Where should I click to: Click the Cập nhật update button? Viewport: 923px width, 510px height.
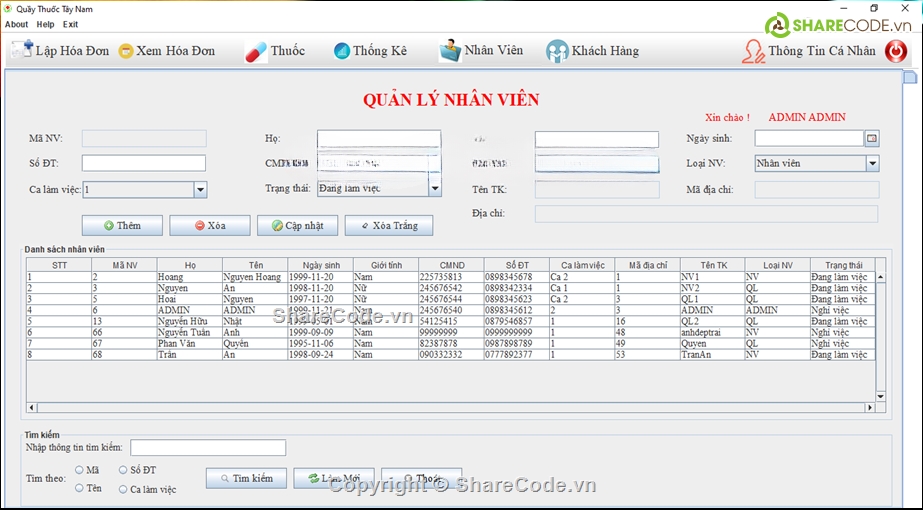pyautogui.click(x=297, y=226)
